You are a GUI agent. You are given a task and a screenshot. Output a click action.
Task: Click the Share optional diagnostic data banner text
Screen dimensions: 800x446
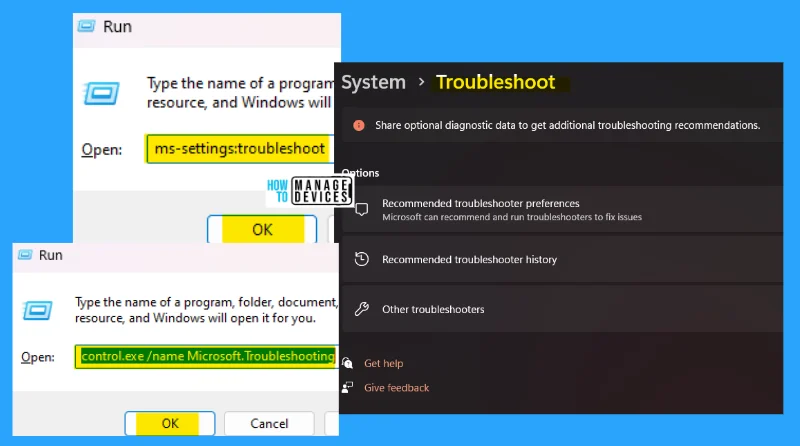tap(567, 125)
